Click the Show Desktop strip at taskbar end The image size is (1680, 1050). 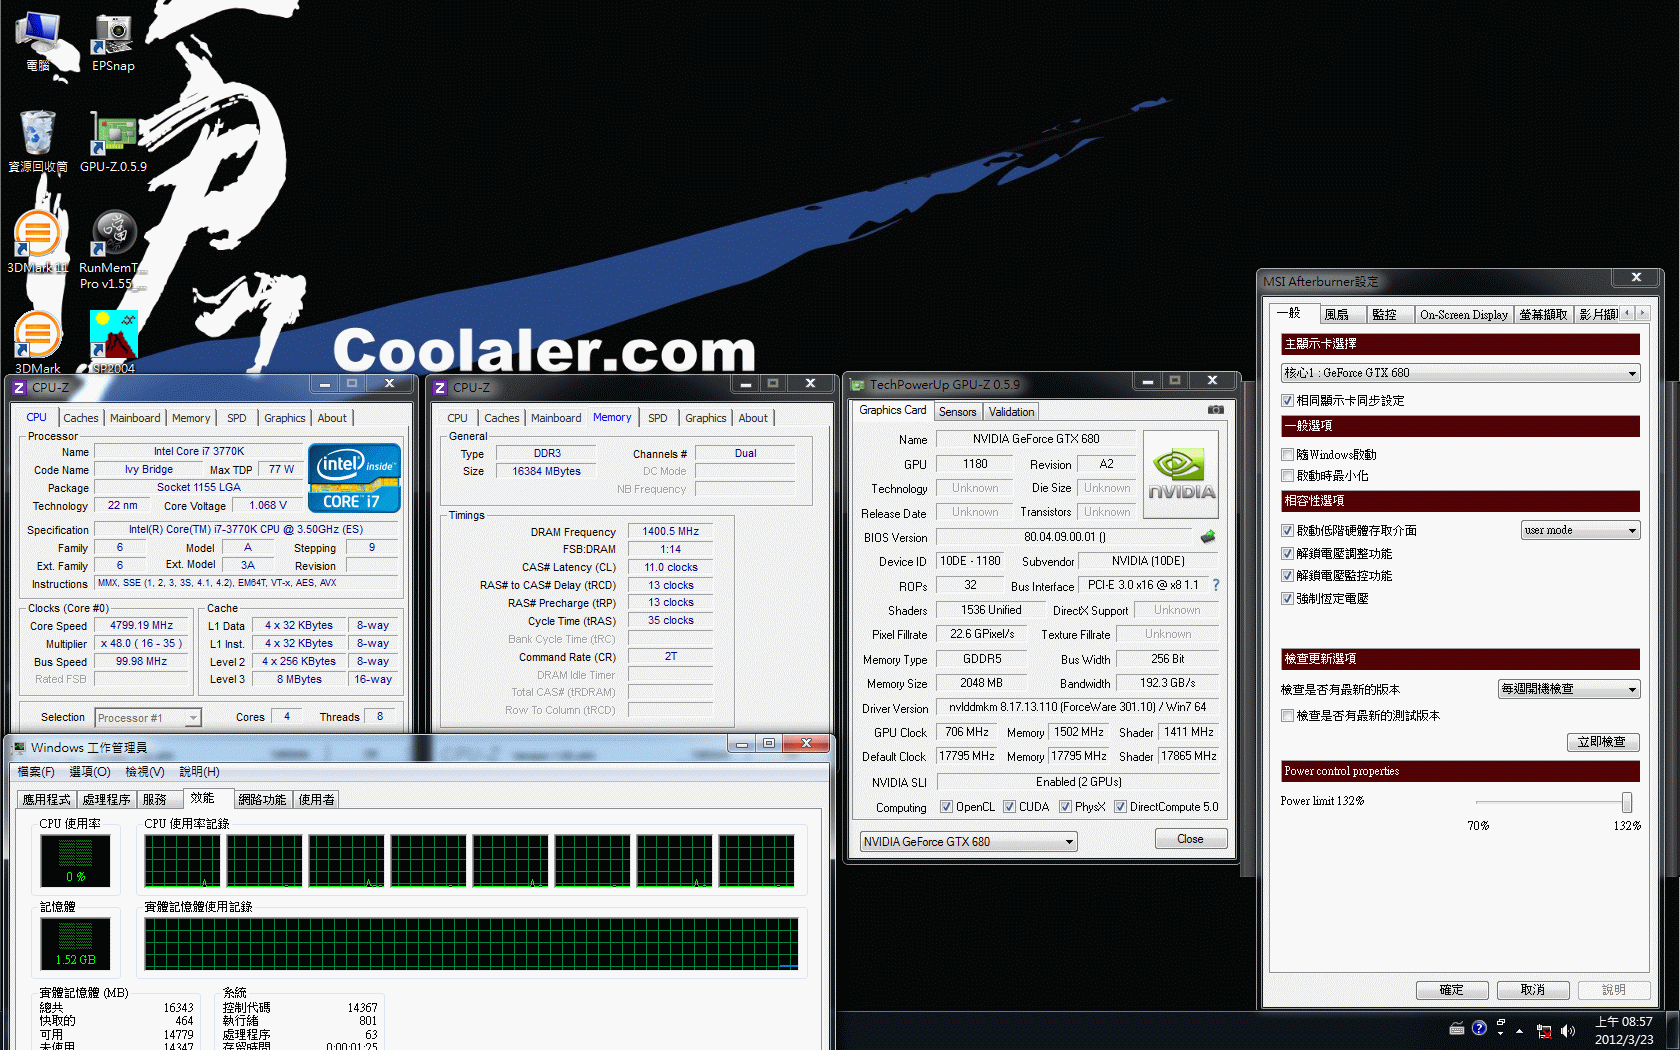(x=1673, y=1031)
